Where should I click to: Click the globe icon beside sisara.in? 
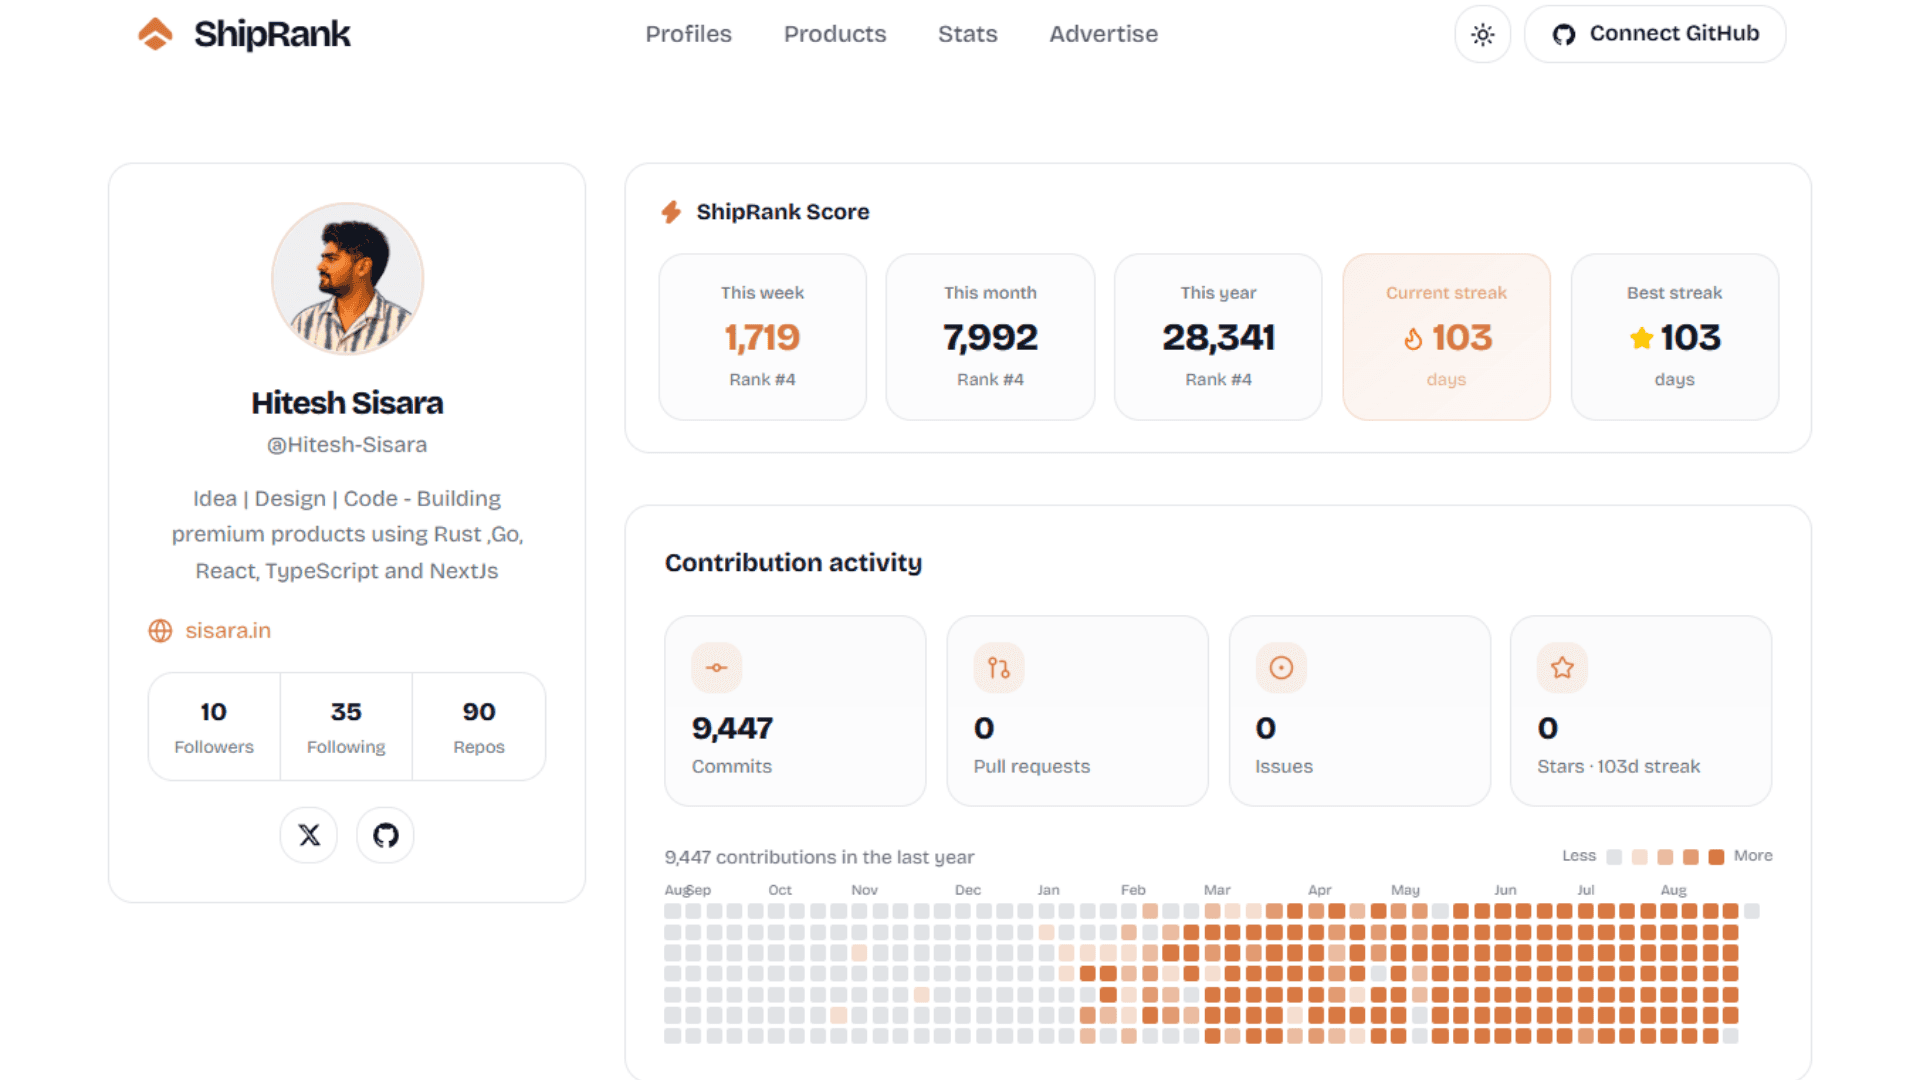click(x=160, y=631)
